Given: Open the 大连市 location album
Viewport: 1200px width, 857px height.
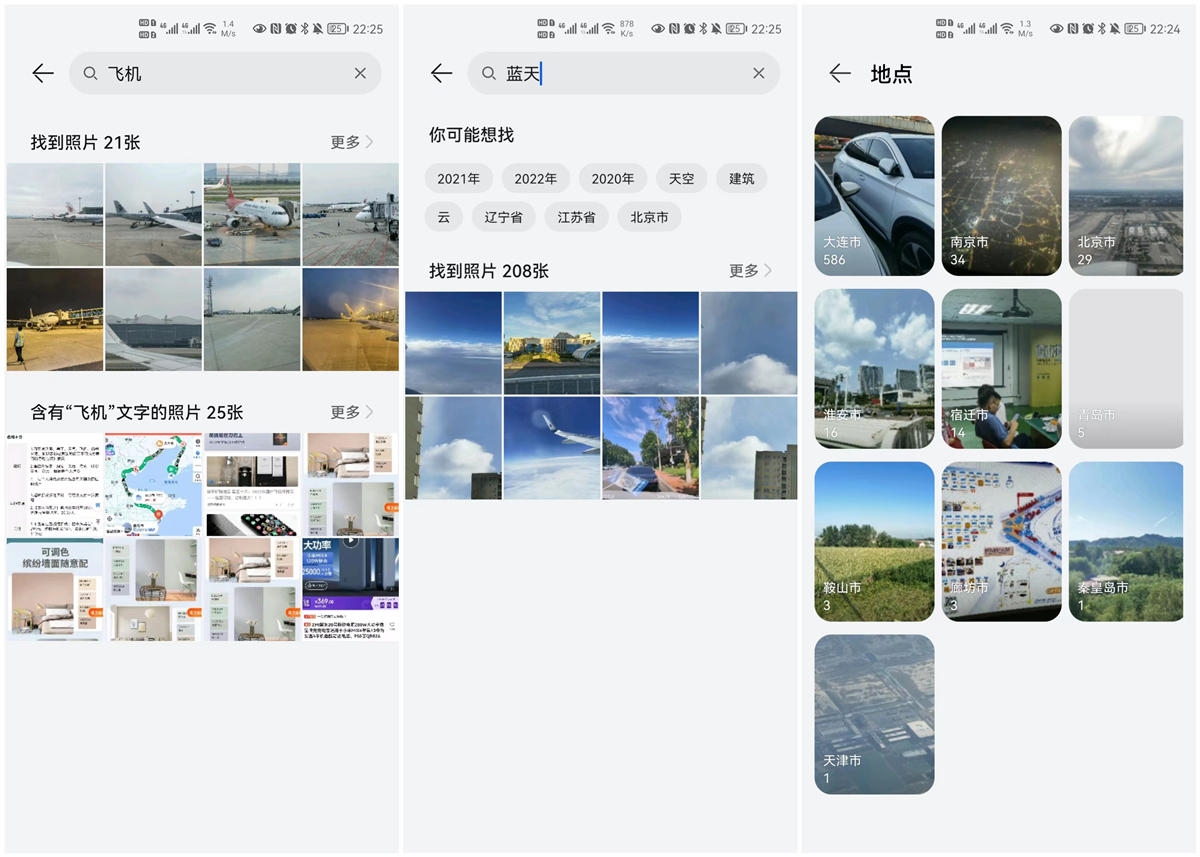Looking at the screenshot, I should [x=874, y=195].
